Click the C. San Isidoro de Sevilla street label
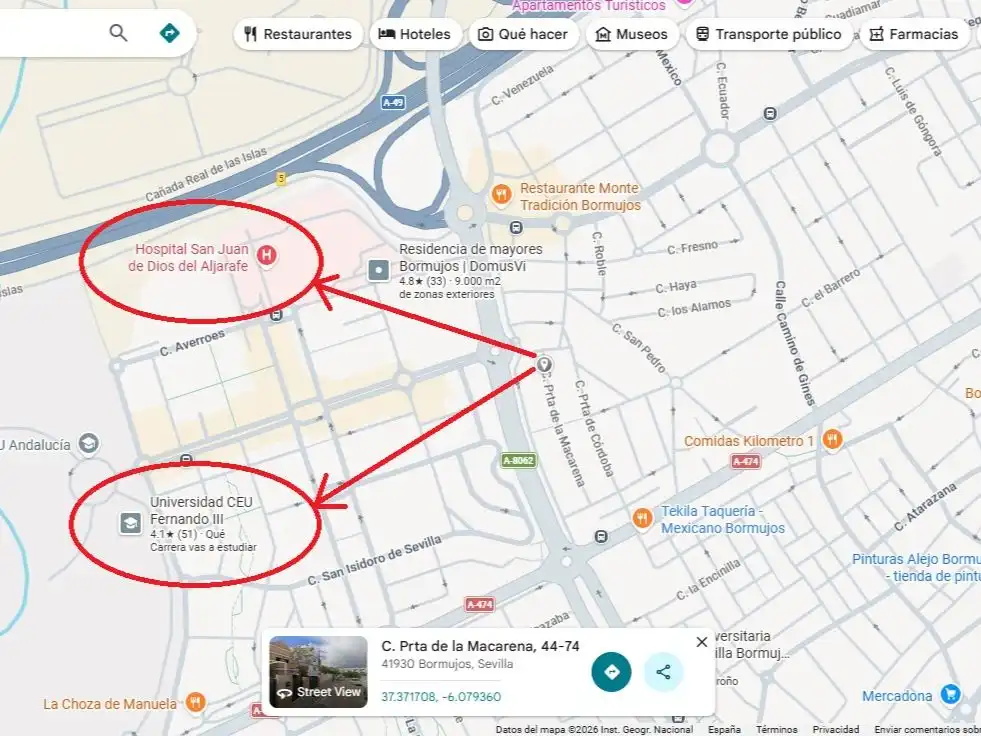The image size is (981, 736). tap(374, 560)
